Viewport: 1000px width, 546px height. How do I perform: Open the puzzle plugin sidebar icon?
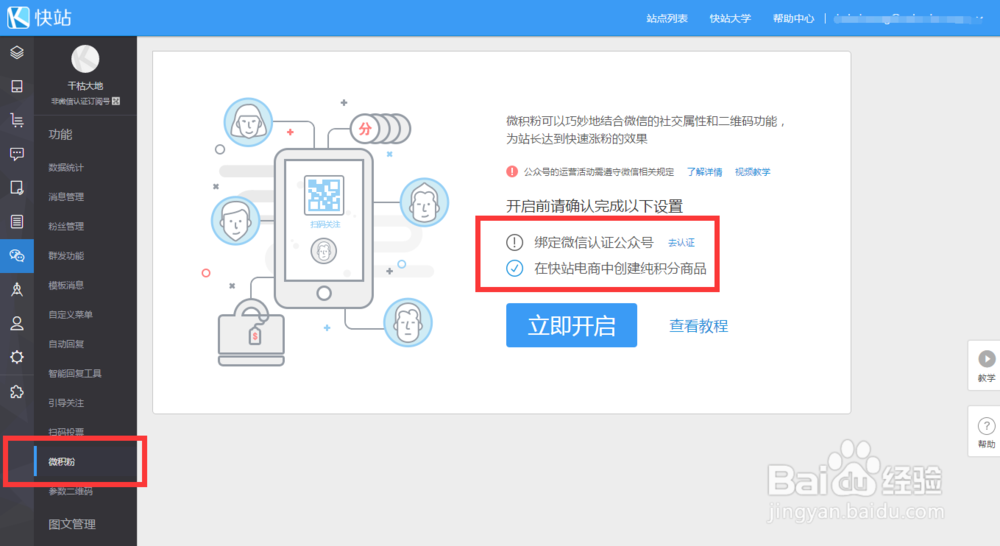coord(17,392)
